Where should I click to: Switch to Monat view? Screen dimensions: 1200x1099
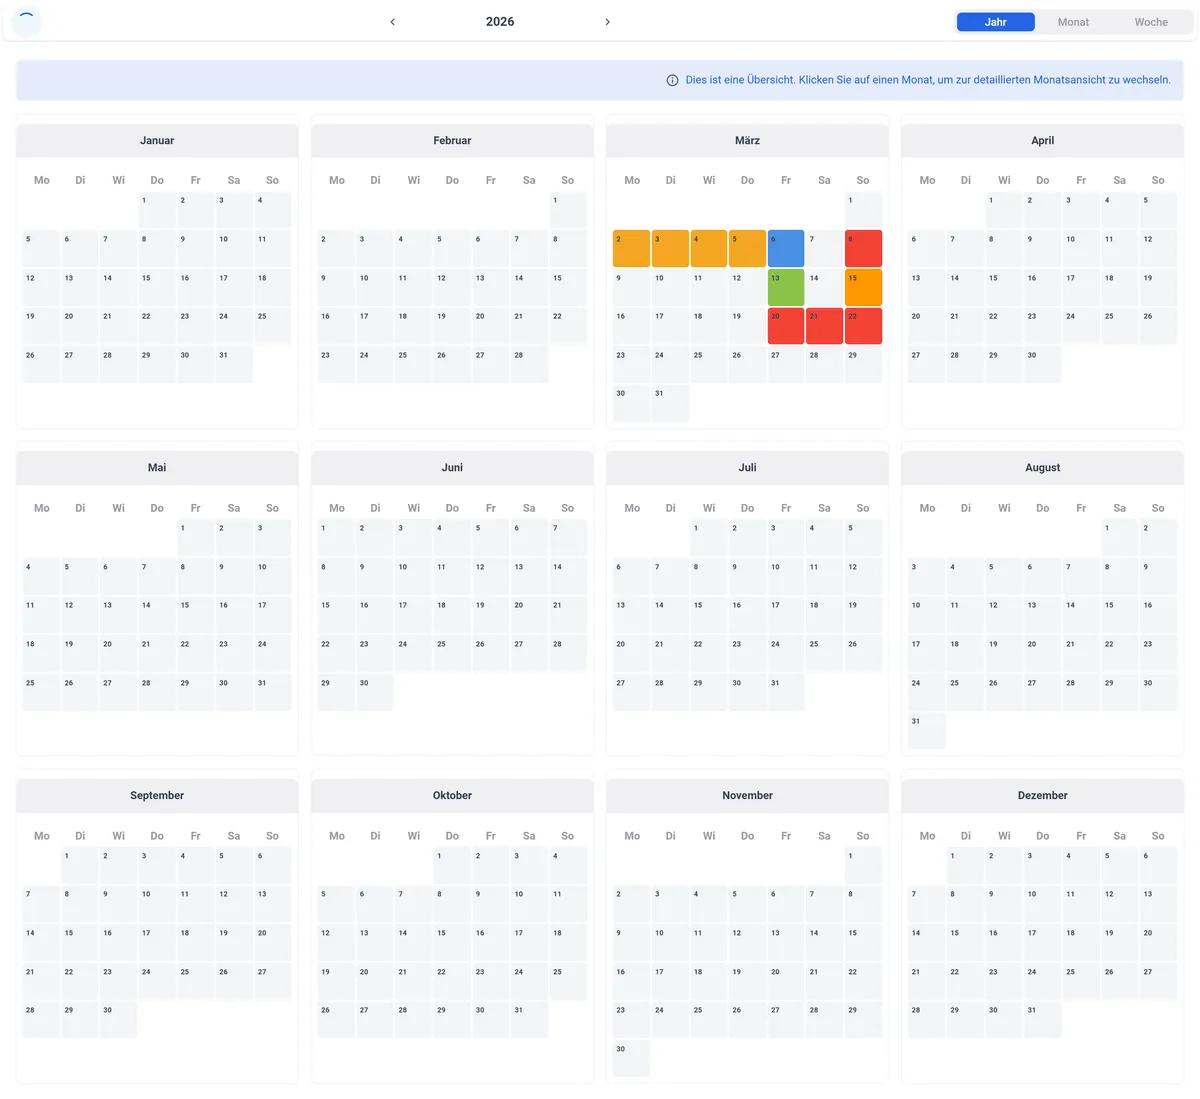coord(1073,22)
